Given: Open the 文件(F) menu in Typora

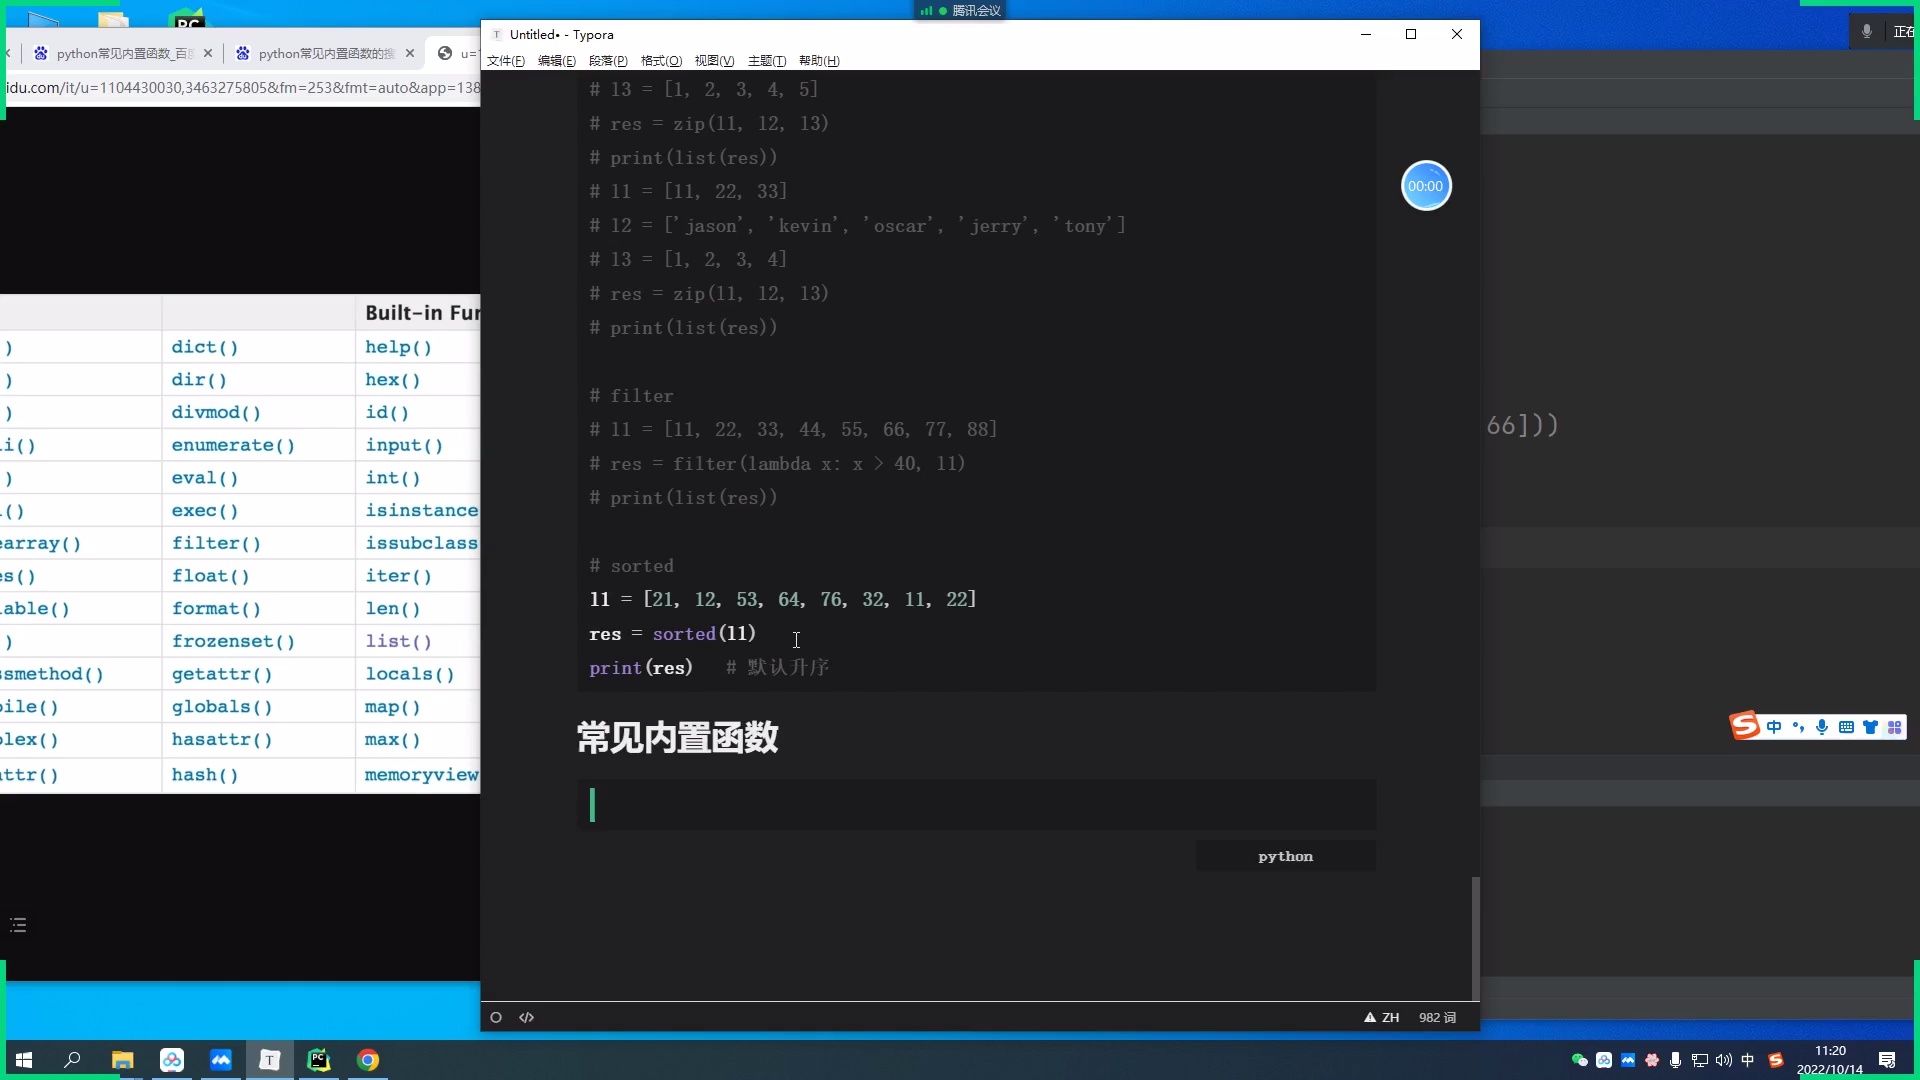Looking at the screenshot, I should (506, 61).
